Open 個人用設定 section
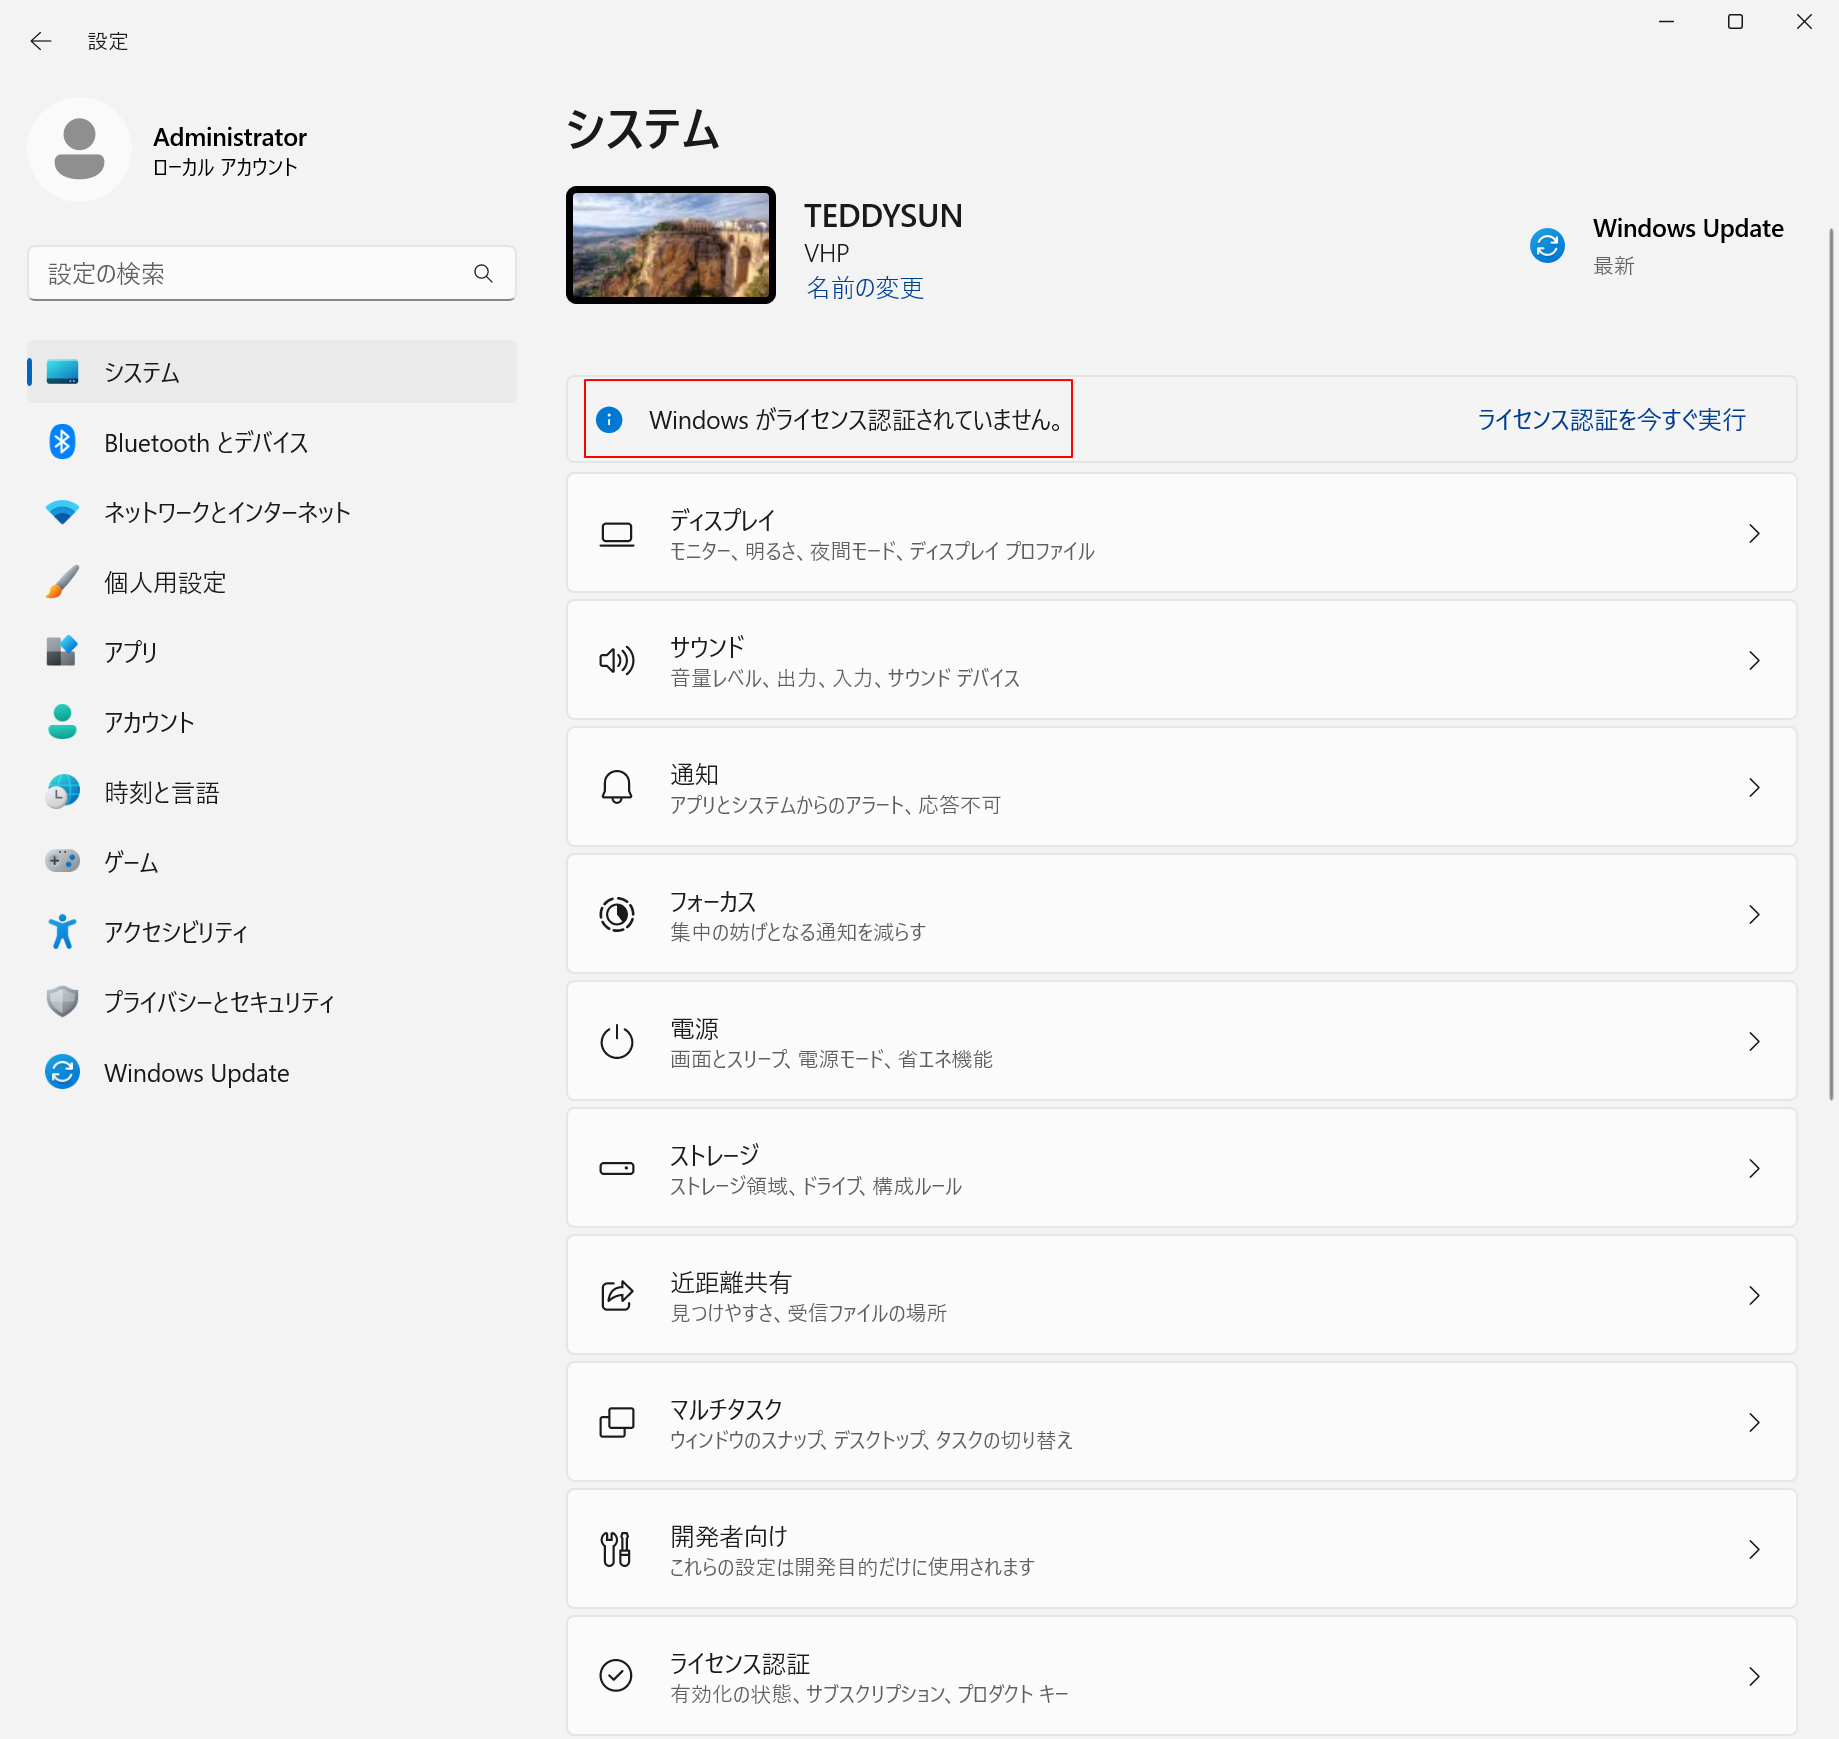This screenshot has width=1839, height=1739. click(x=272, y=582)
